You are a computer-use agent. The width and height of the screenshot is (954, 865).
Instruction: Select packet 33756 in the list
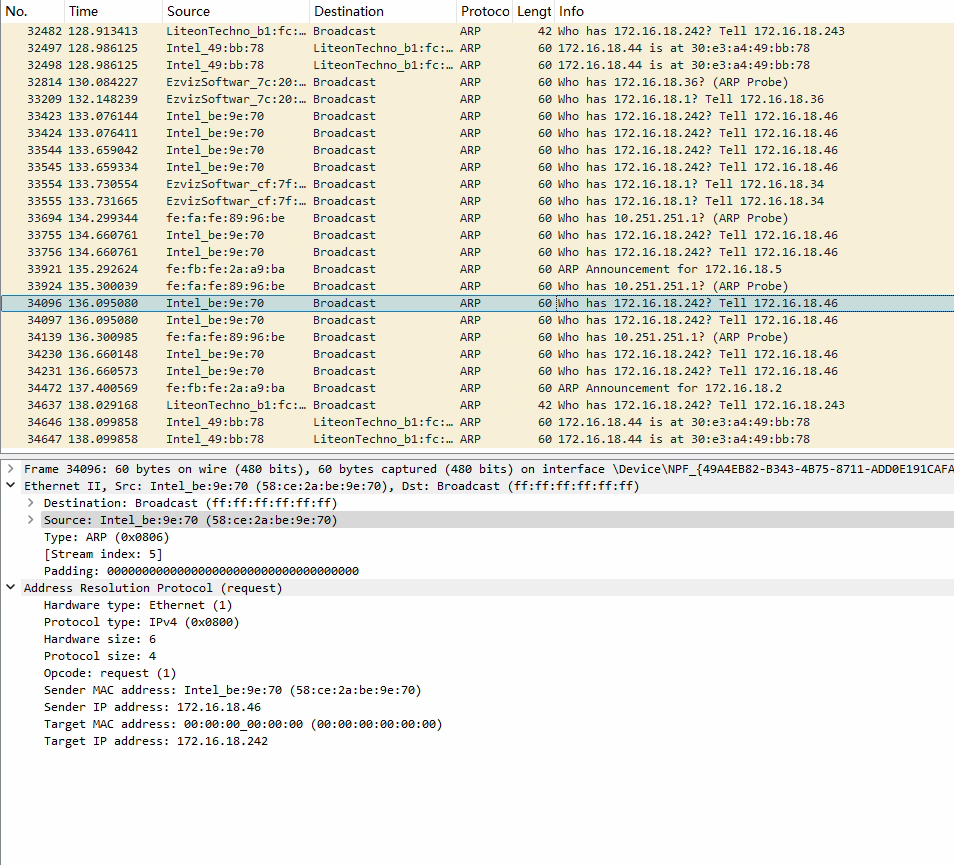(477, 252)
